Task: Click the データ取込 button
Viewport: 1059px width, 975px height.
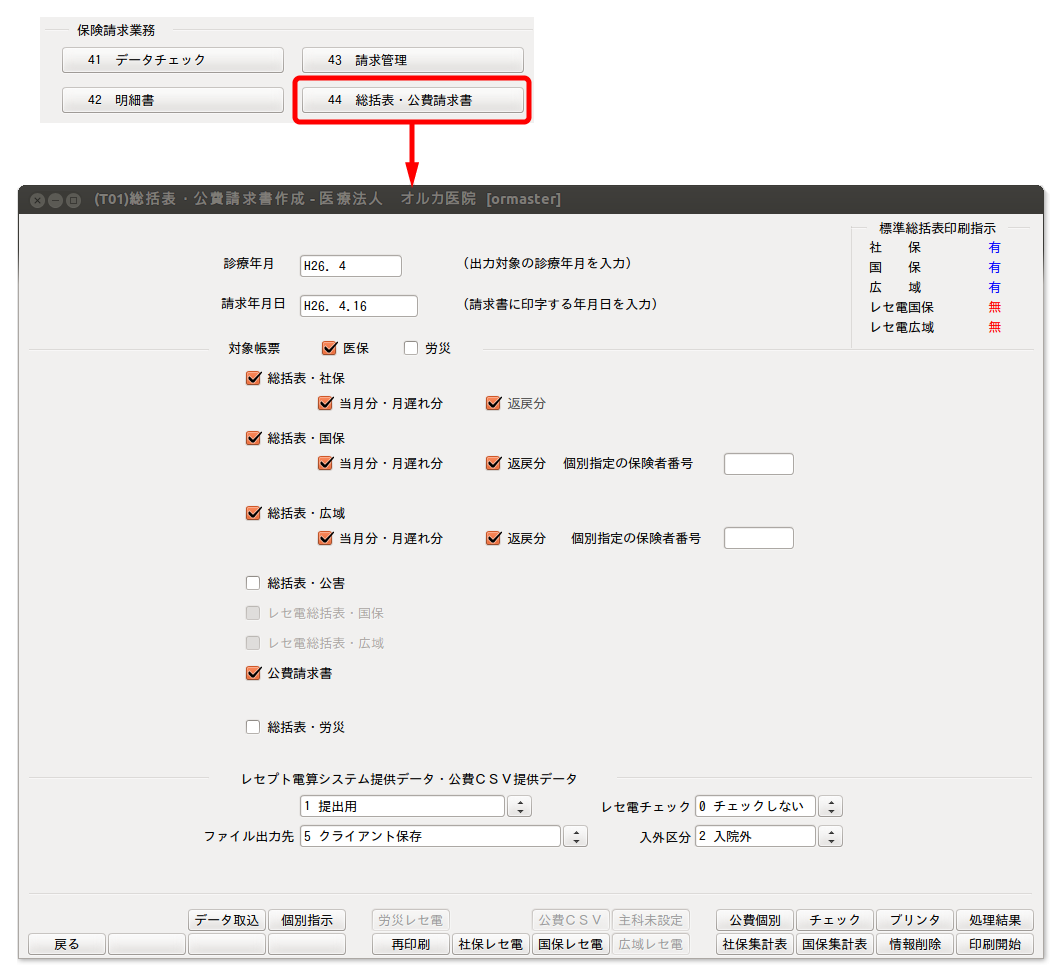Action: click(227, 920)
